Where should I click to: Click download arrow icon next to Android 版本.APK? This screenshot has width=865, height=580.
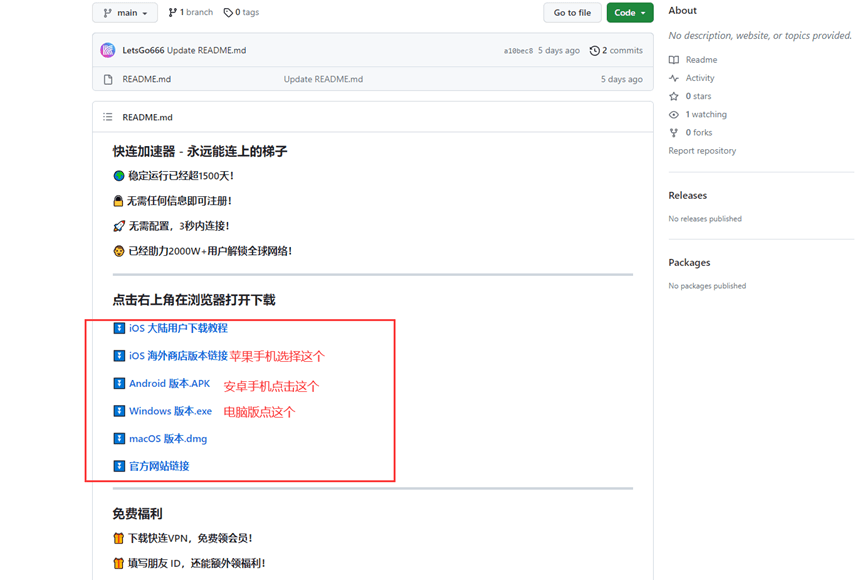pyautogui.click(x=119, y=383)
